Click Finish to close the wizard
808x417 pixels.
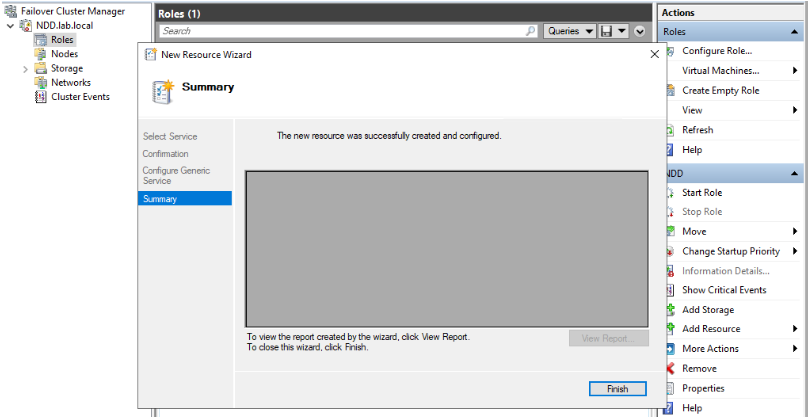tap(617, 389)
